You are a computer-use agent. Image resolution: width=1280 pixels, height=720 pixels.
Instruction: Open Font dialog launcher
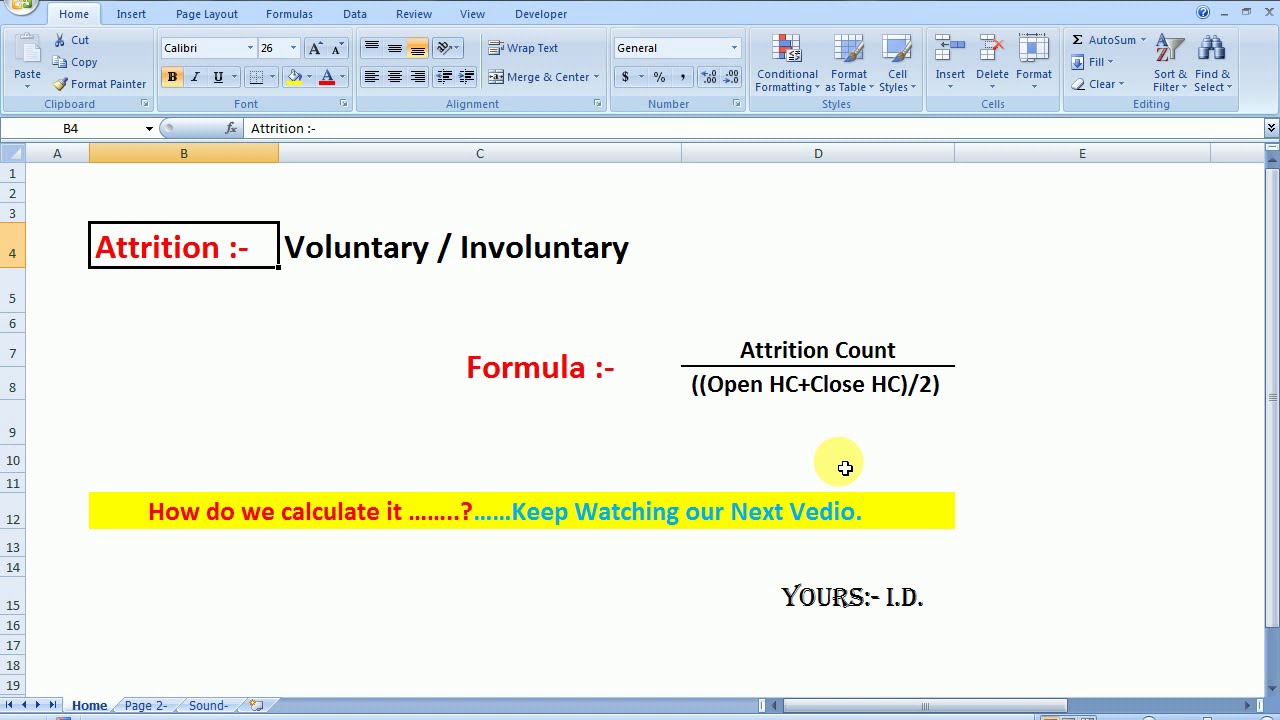(x=344, y=104)
